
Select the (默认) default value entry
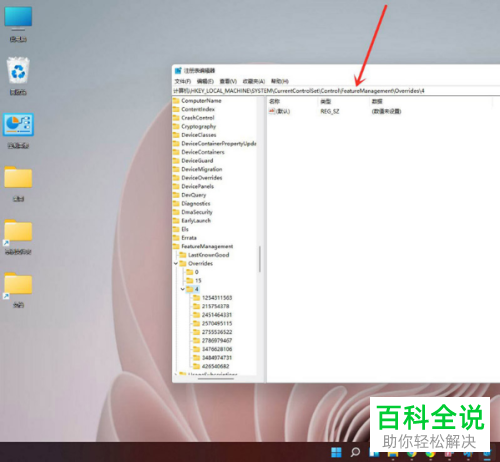[x=280, y=111]
